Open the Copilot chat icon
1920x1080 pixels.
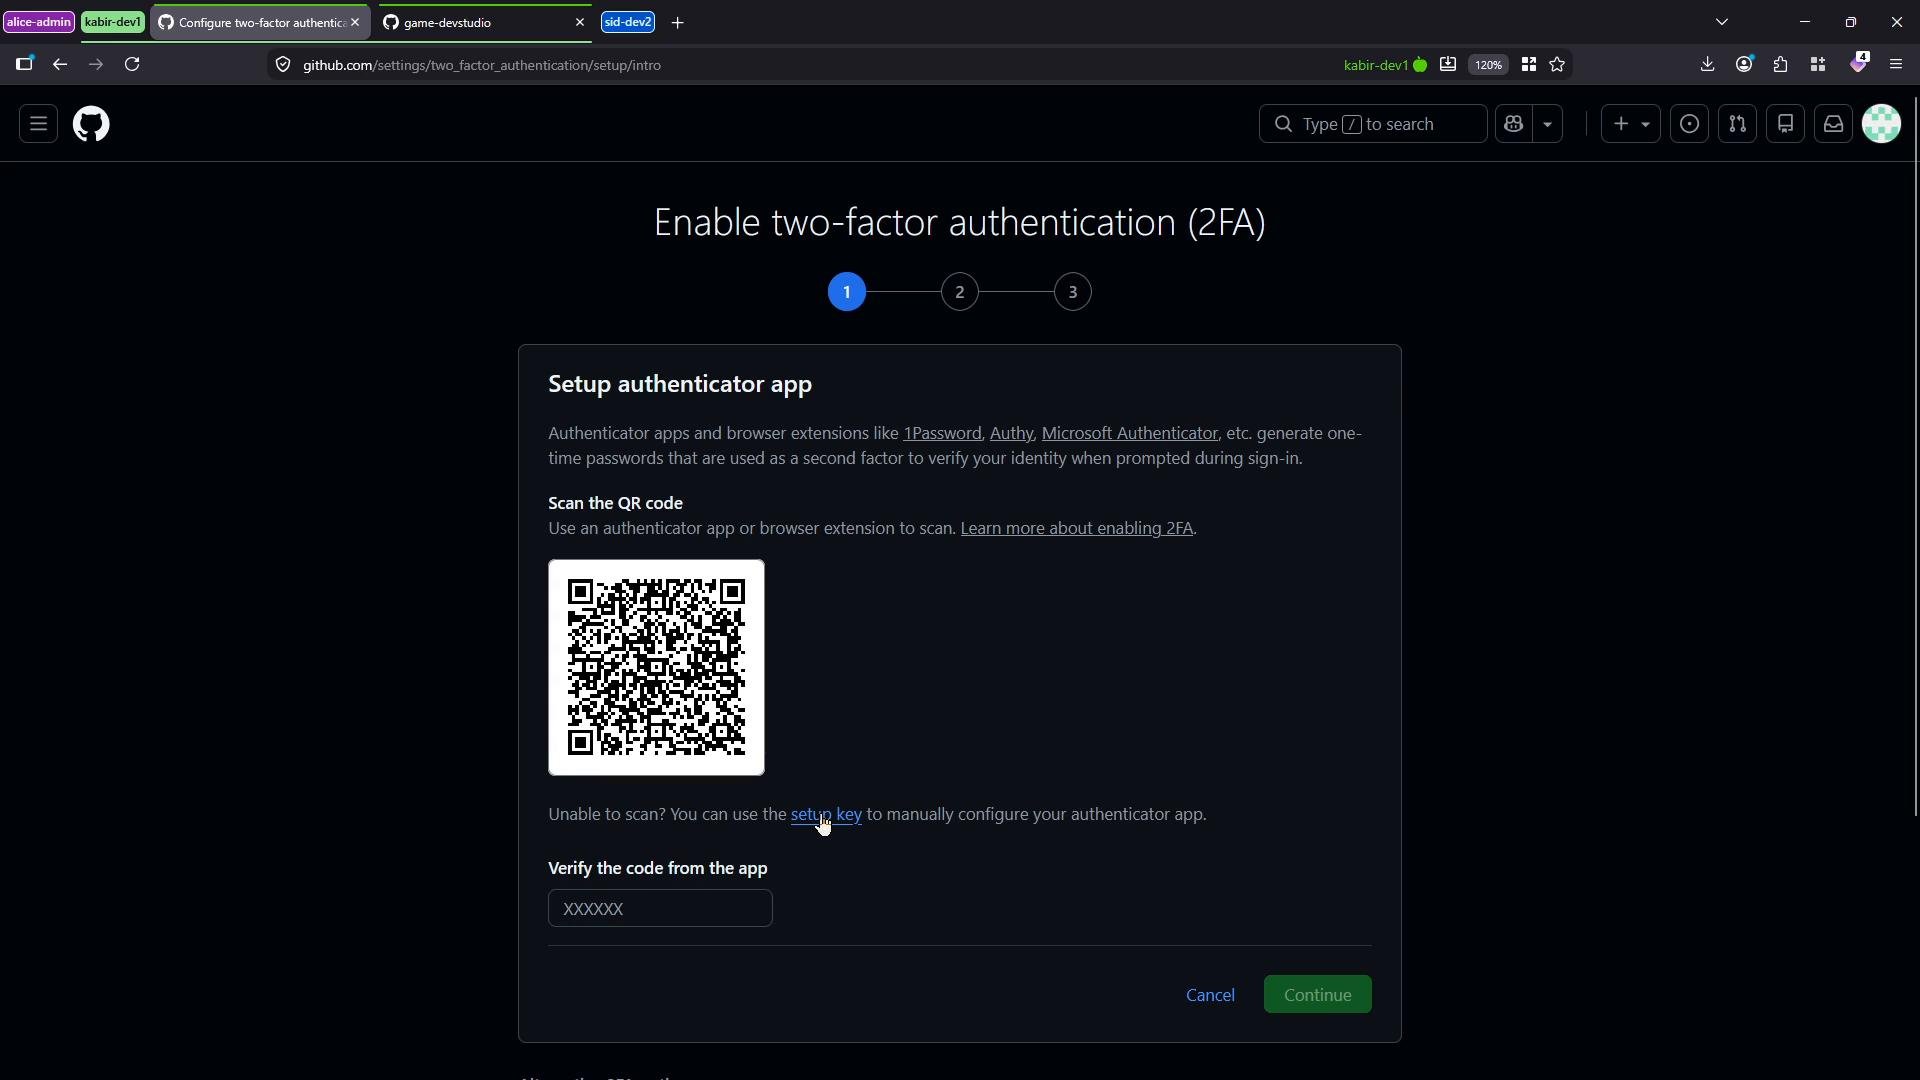(x=1513, y=124)
